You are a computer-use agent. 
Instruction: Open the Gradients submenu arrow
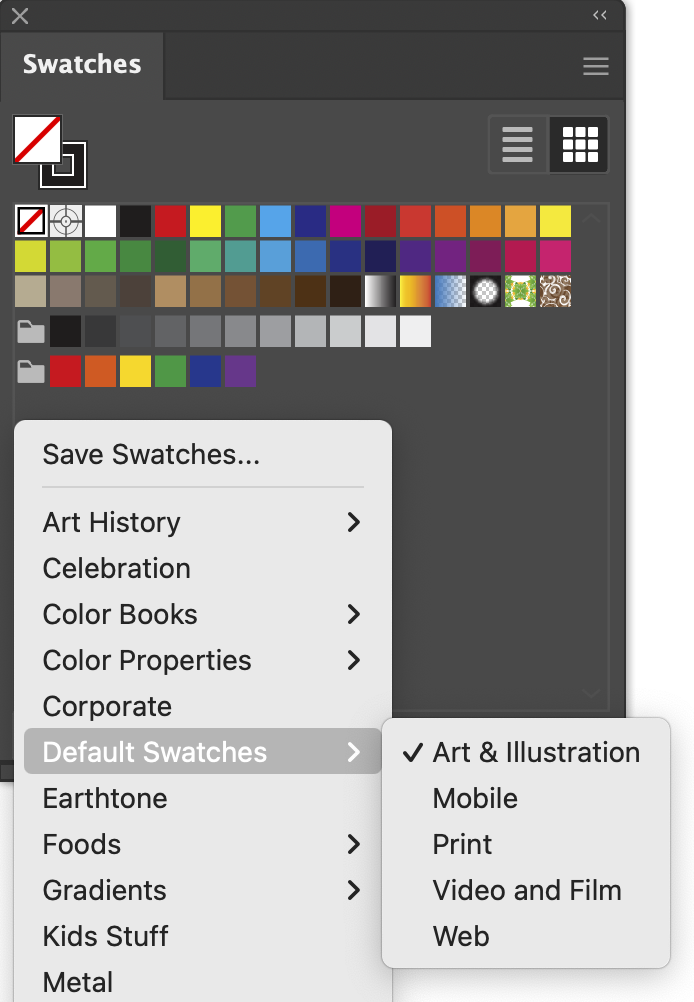[353, 890]
